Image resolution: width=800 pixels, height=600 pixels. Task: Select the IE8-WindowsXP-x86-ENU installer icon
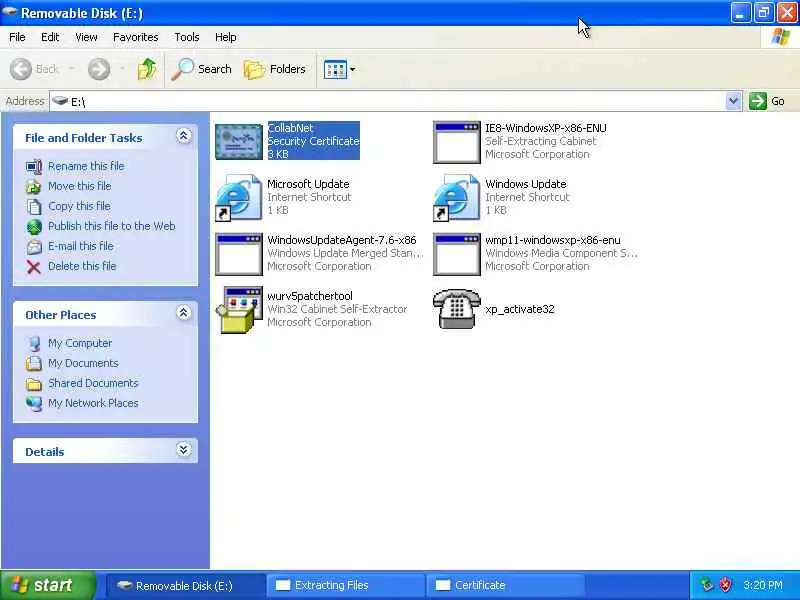pyautogui.click(x=457, y=142)
